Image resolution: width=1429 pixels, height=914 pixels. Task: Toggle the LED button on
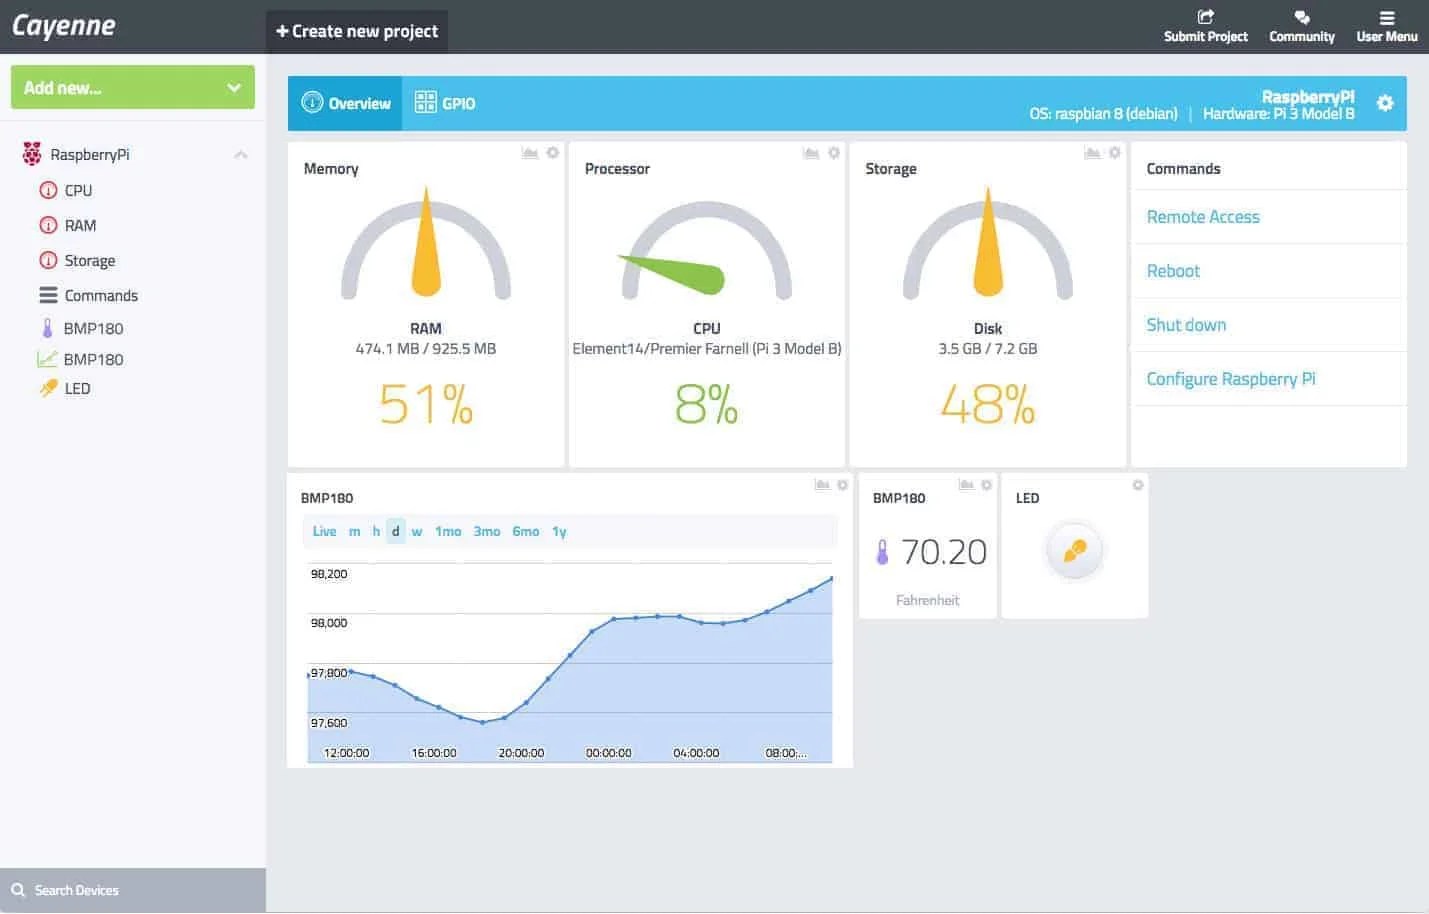(1075, 551)
